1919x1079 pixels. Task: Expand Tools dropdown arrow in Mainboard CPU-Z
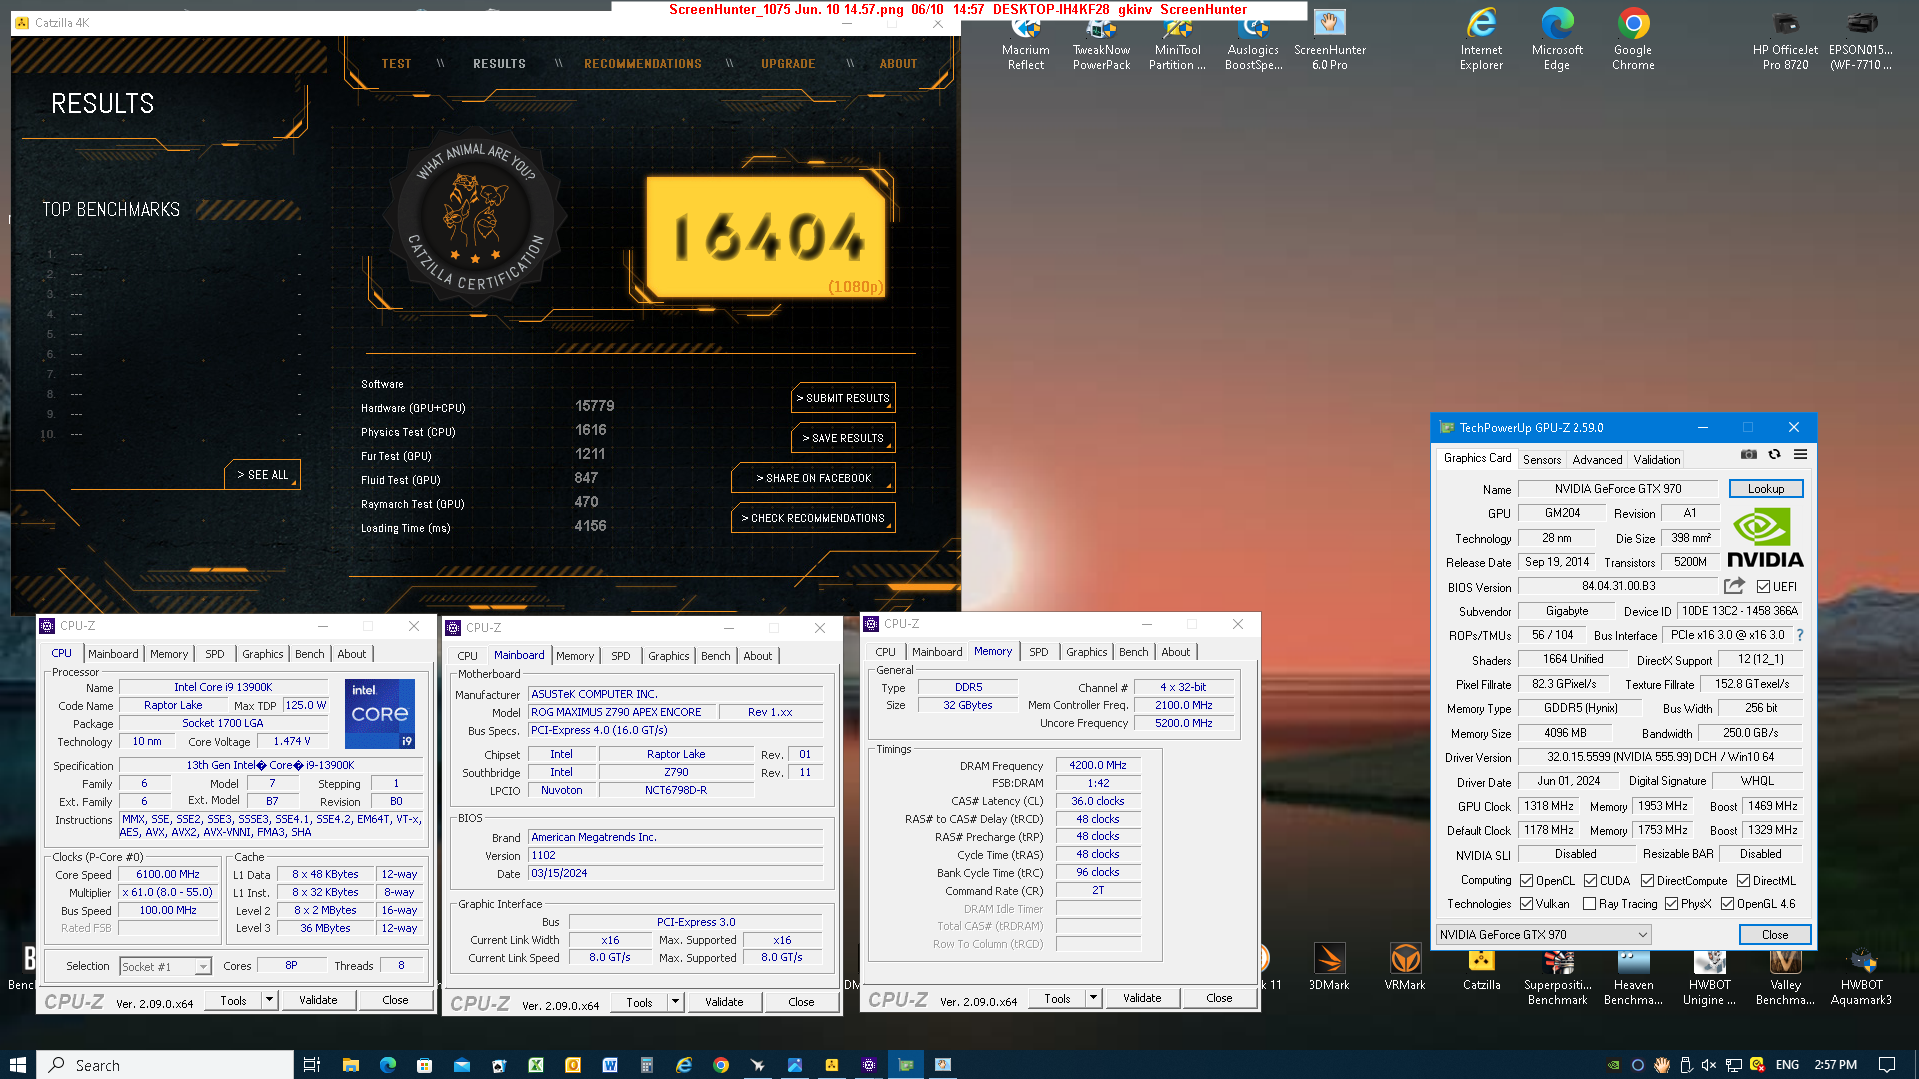click(x=675, y=1002)
